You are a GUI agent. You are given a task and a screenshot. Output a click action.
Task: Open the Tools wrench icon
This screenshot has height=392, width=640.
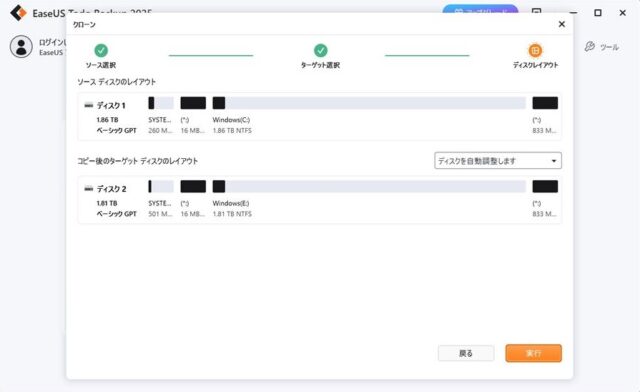[x=589, y=47]
